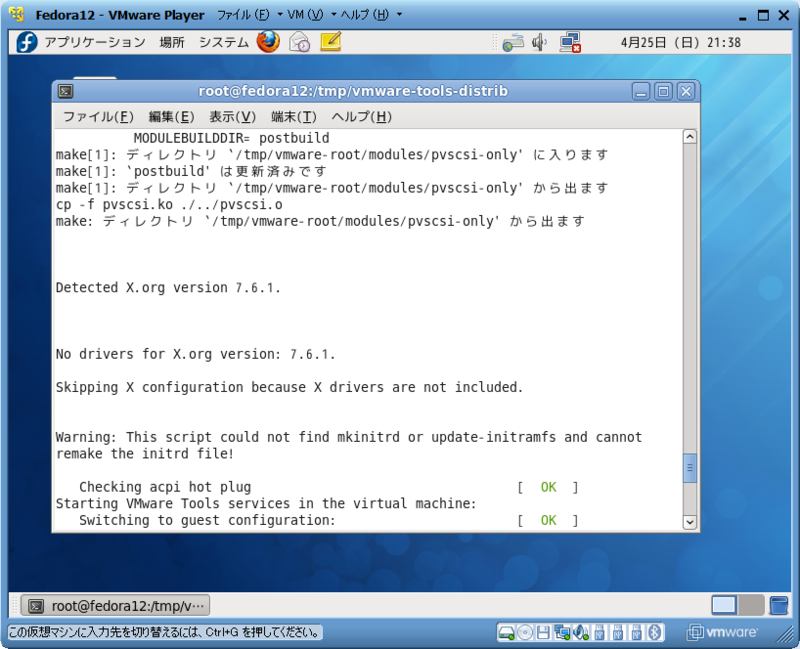Click the Ctrl+G hint in the VMware status bar

pos(164,633)
